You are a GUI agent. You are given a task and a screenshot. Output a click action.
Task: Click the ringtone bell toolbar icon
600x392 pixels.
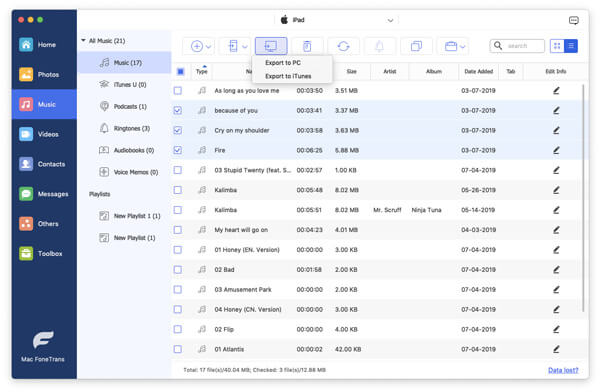tap(379, 46)
